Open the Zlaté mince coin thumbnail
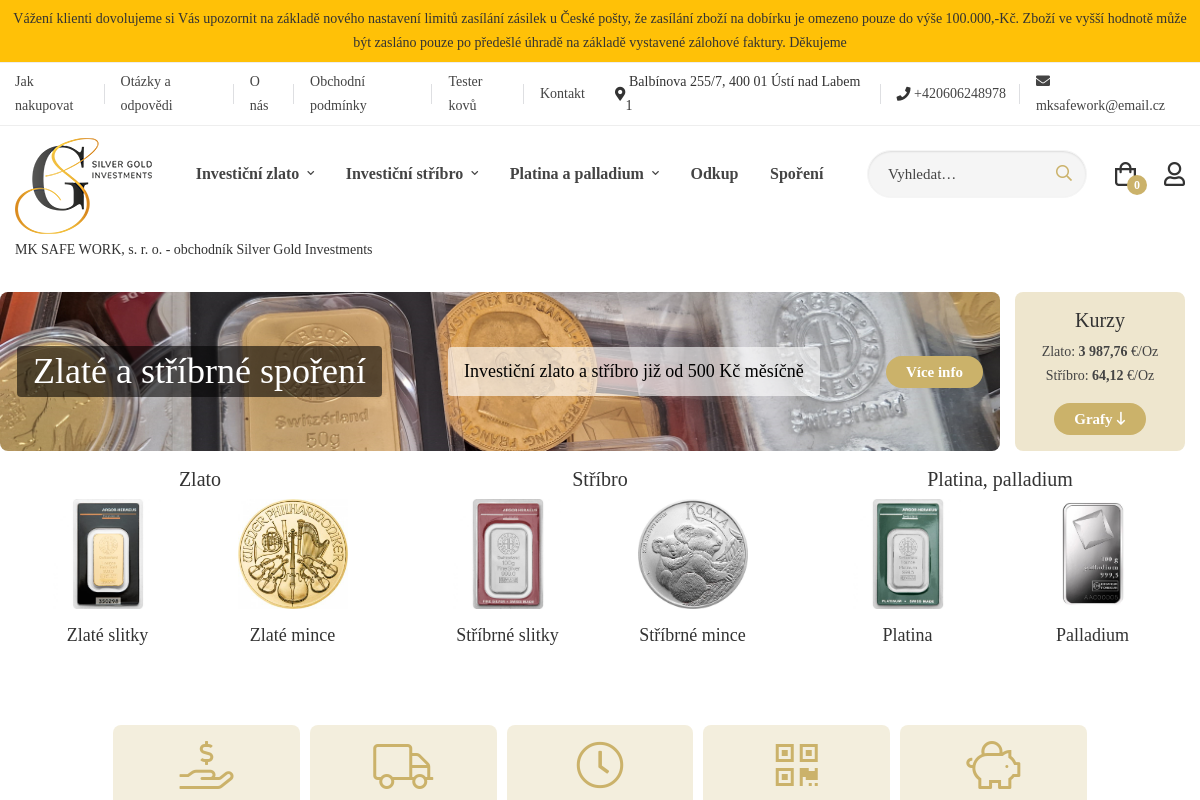Viewport: 1200px width, 800px height. tap(292, 554)
